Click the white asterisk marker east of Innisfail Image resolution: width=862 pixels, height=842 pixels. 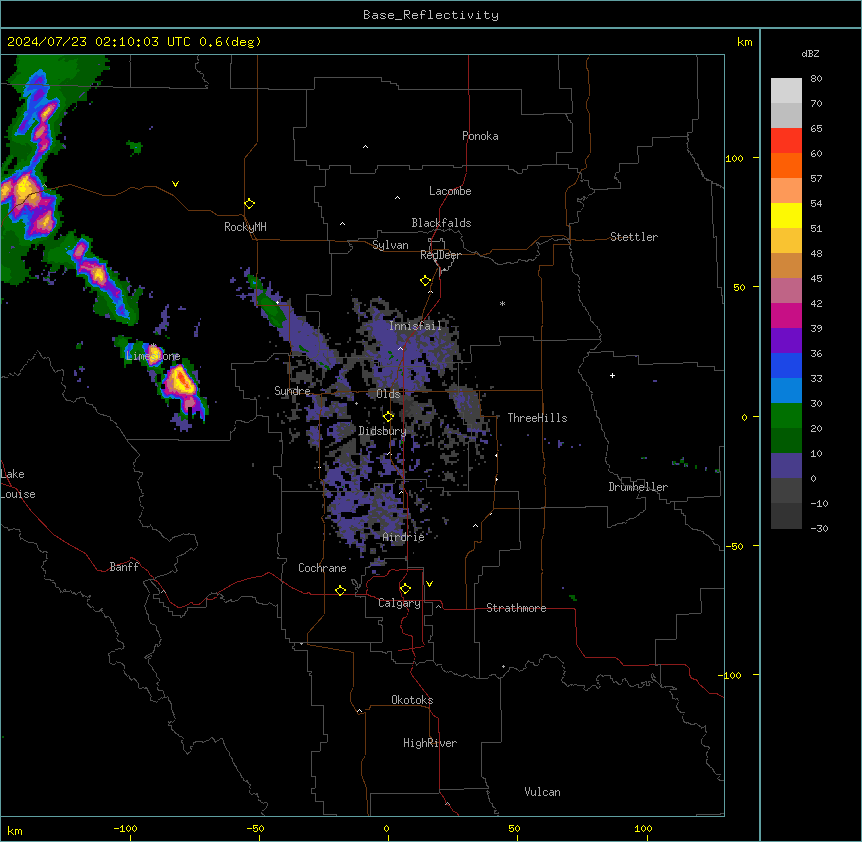502,303
